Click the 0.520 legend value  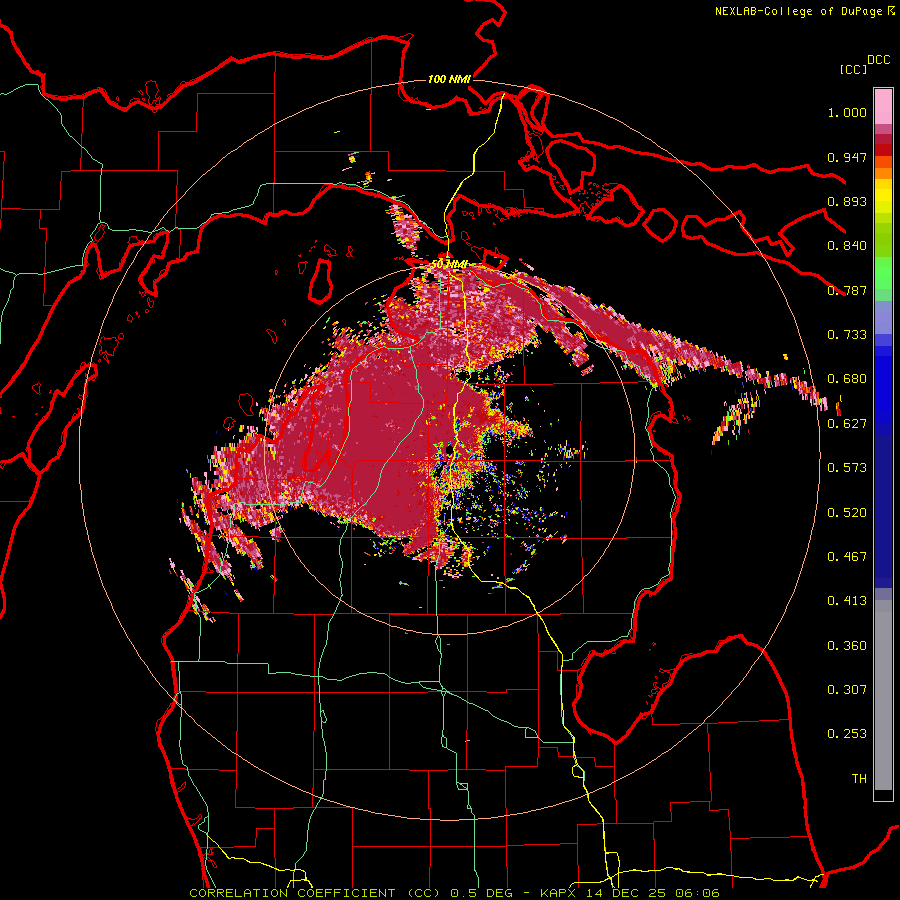click(x=847, y=513)
